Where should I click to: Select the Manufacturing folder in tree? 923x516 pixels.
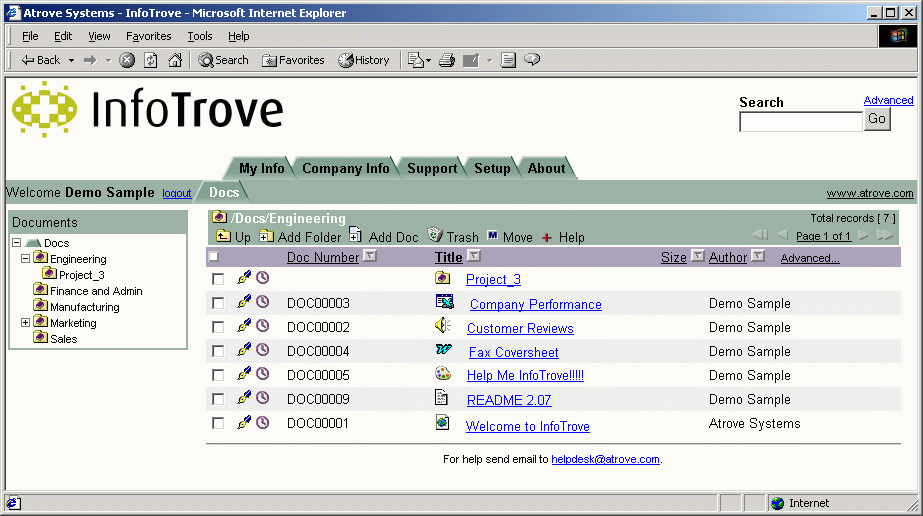(84, 307)
